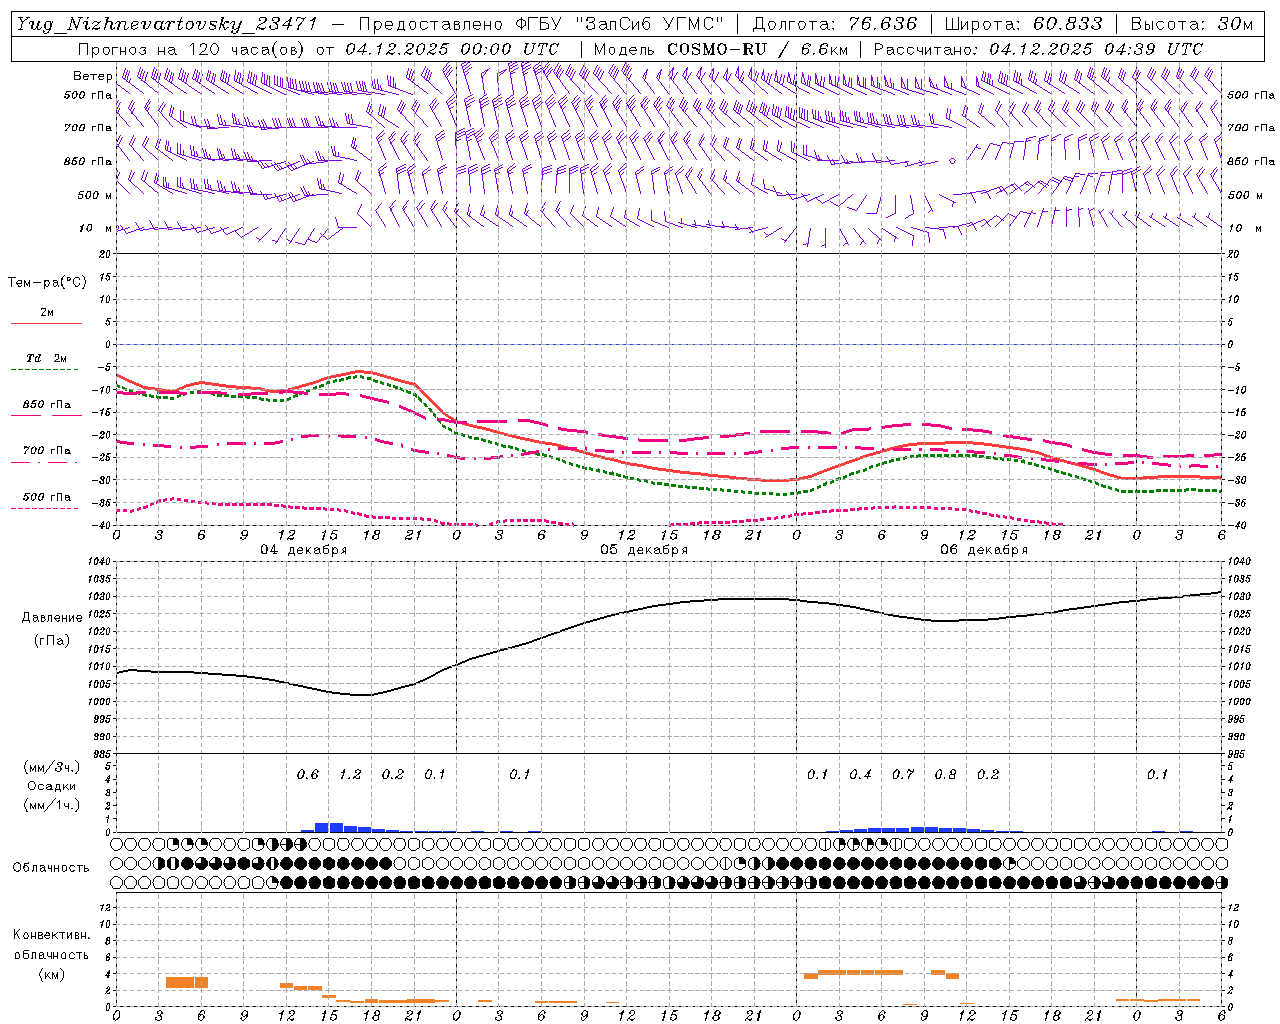Select the latitude value Широта: 60.833
1280x1024 pixels.
click(x=1023, y=24)
